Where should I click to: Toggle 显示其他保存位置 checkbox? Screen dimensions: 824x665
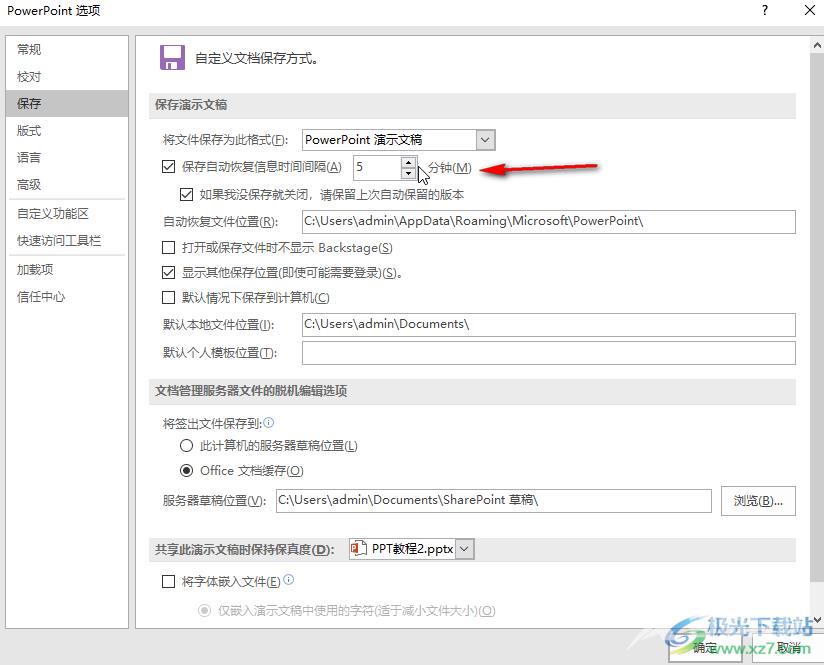pyautogui.click(x=168, y=272)
